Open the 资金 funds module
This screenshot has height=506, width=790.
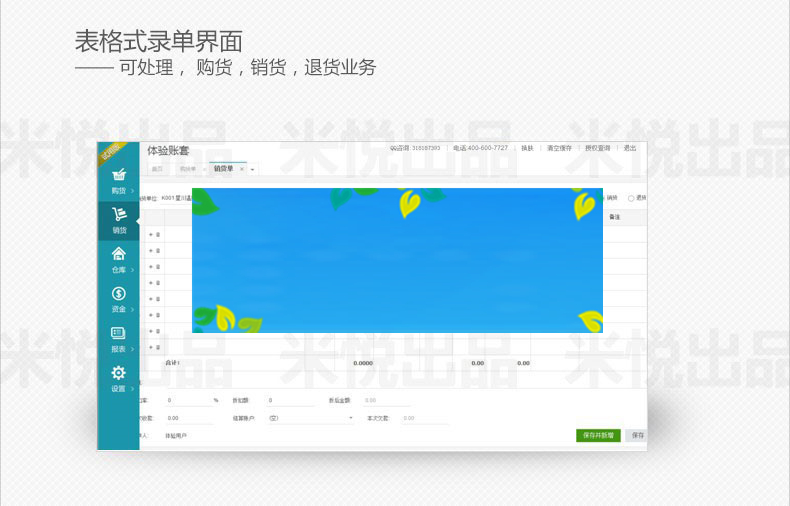tap(118, 299)
